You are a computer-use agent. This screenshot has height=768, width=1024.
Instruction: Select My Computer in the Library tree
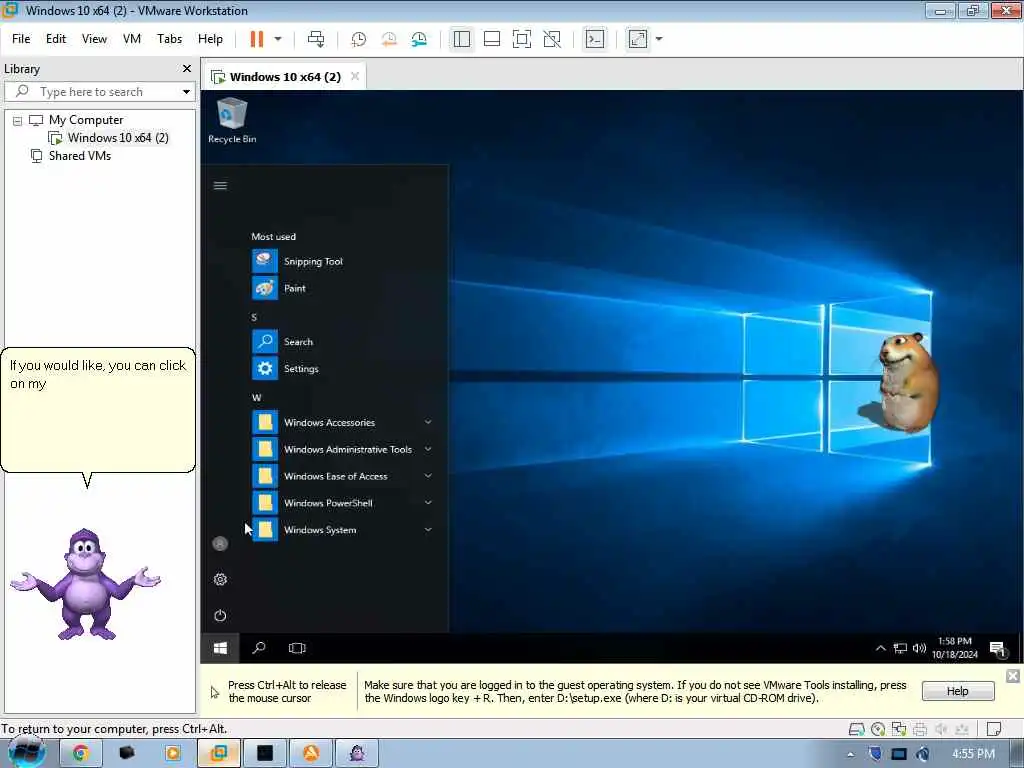coord(86,120)
